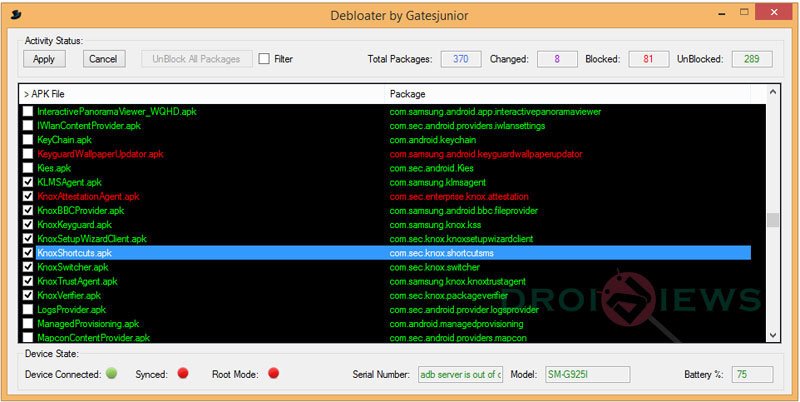The height and width of the screenshot is (402, 800).
Task: Select com.samsung.klmsagent package text
Action: (x=438, y=182)
